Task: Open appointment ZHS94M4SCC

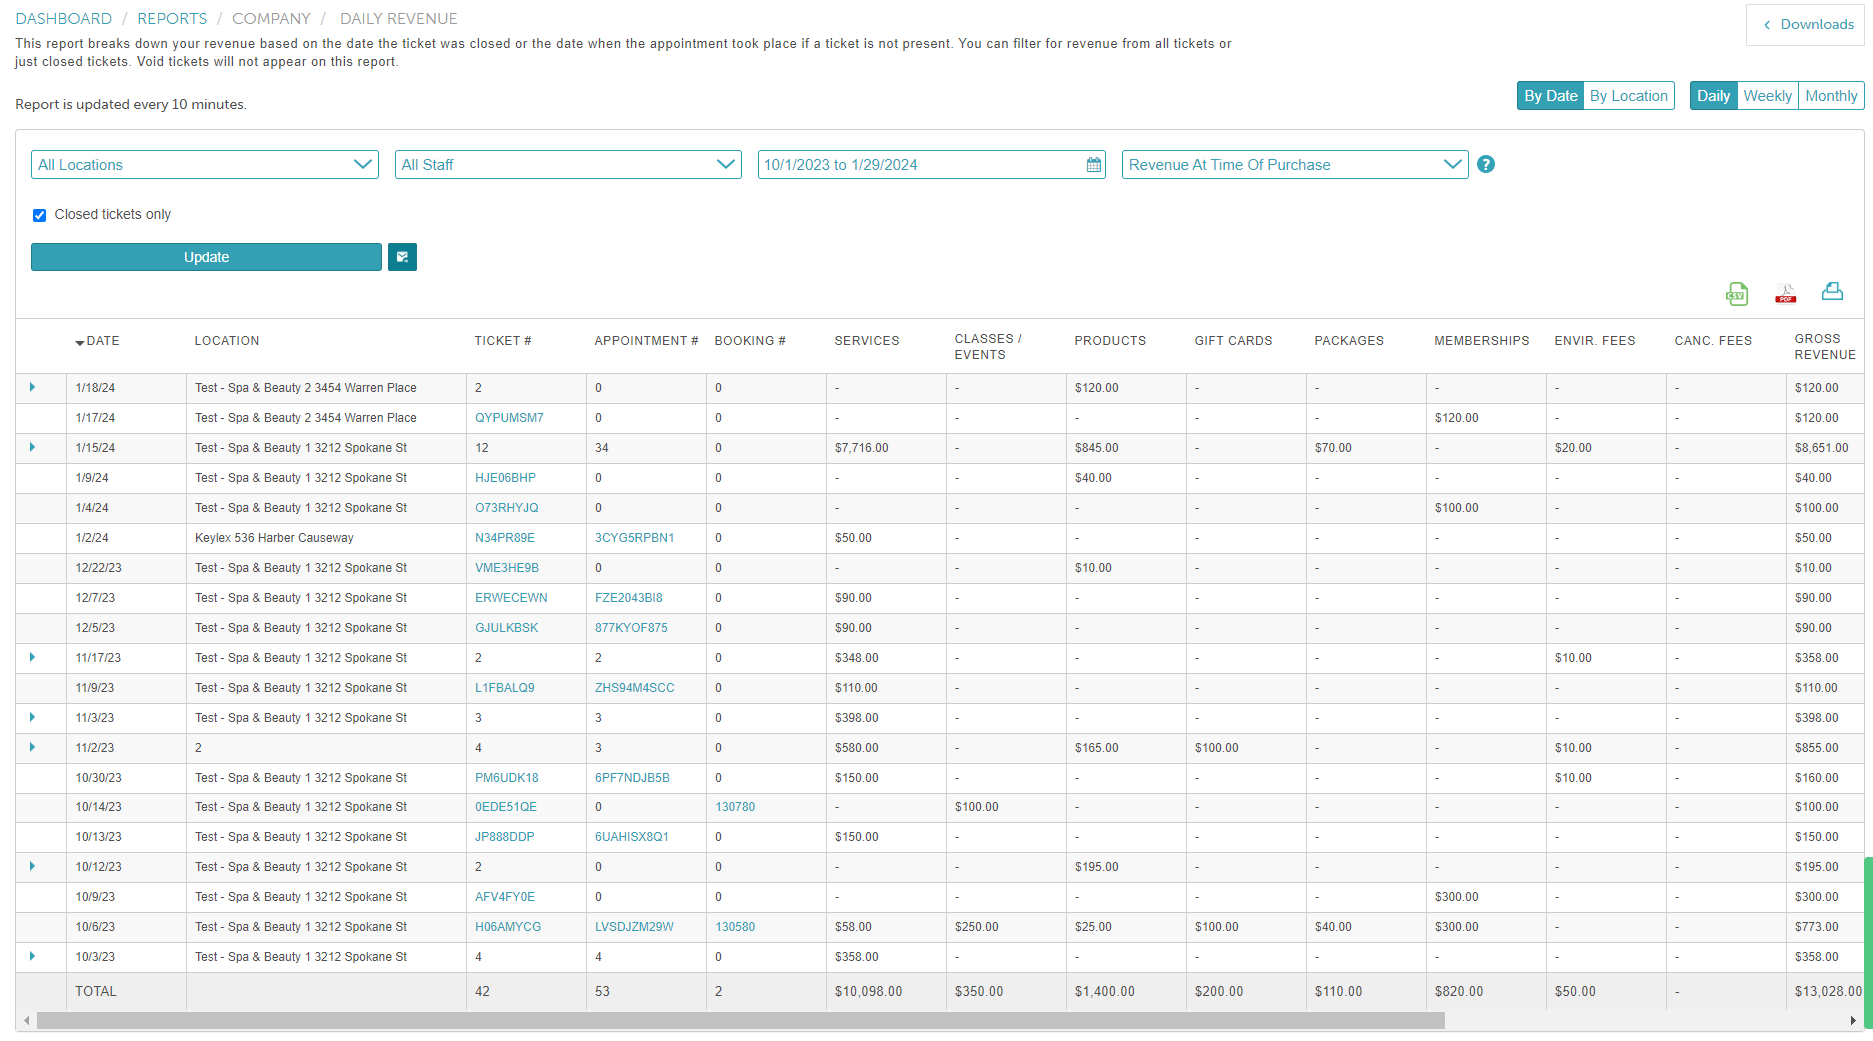Action: click(x=635, y=688)
